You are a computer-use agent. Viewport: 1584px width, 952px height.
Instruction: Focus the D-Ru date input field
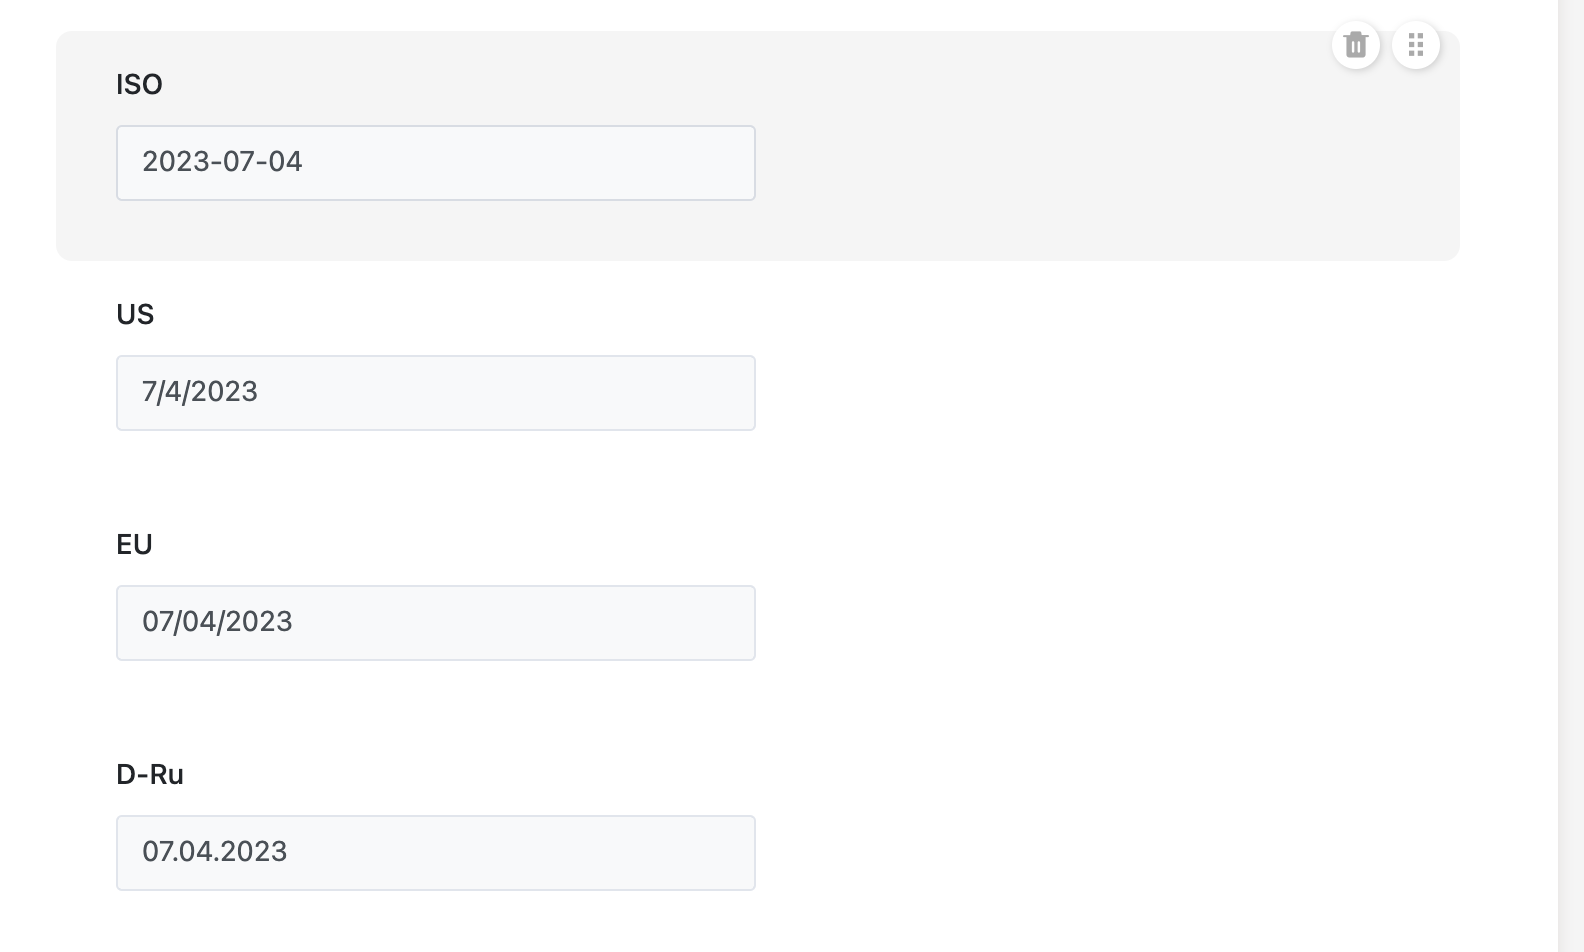pos(435,853)
